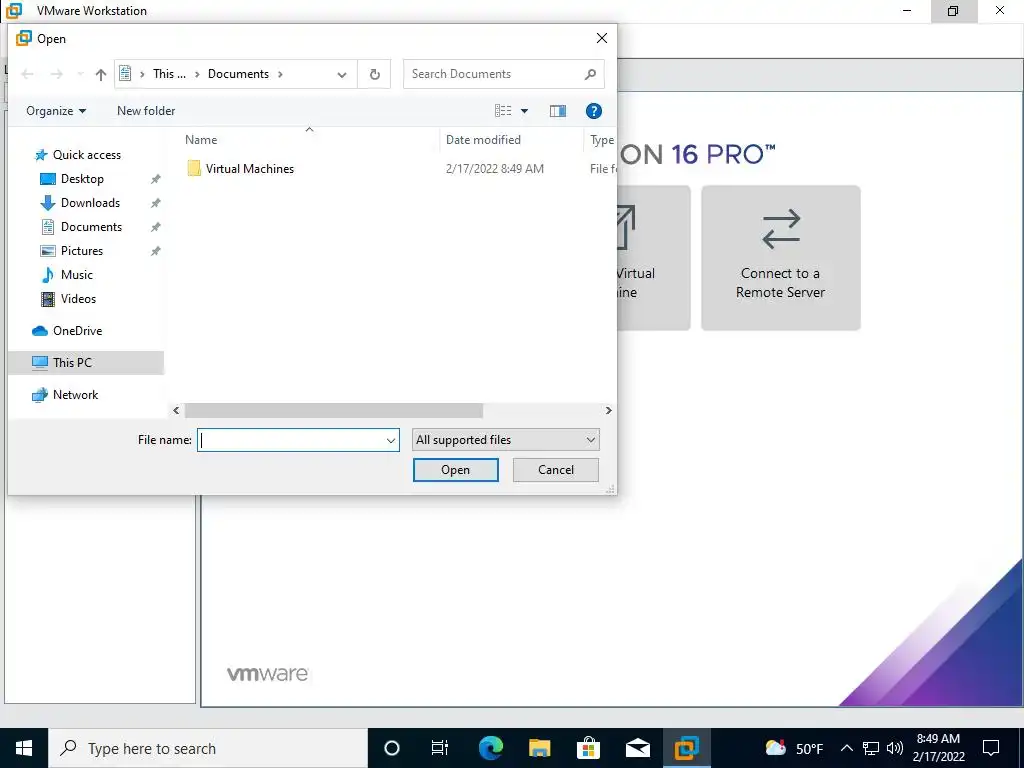Open Microsoft Store from taskbar
The height and width of the screenshot is (768, 1024).
click(588, 748)
